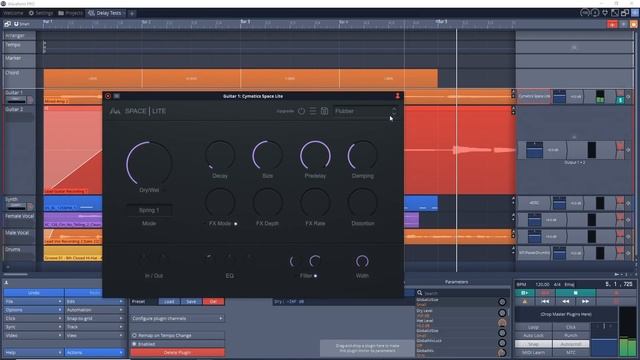Open the Projects tab
The image size is (640, 360).
coord(70,13)
